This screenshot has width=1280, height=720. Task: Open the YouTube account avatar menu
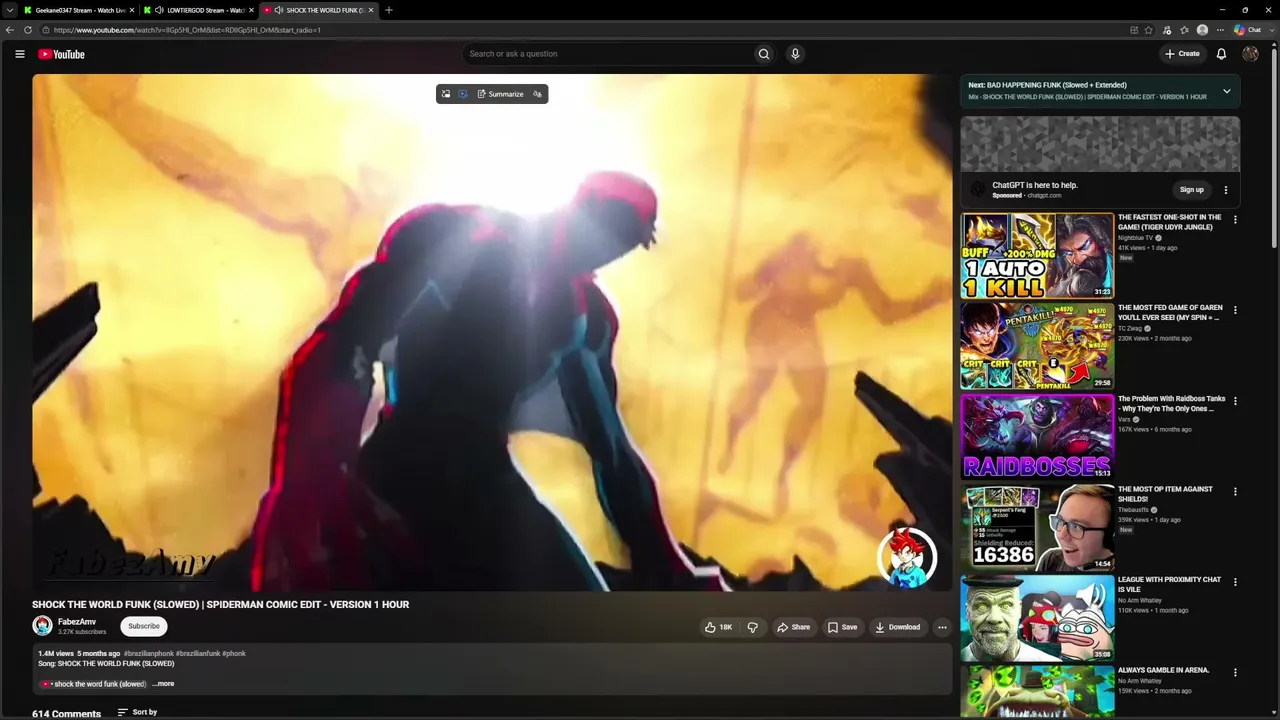(x=1250, y=54)
